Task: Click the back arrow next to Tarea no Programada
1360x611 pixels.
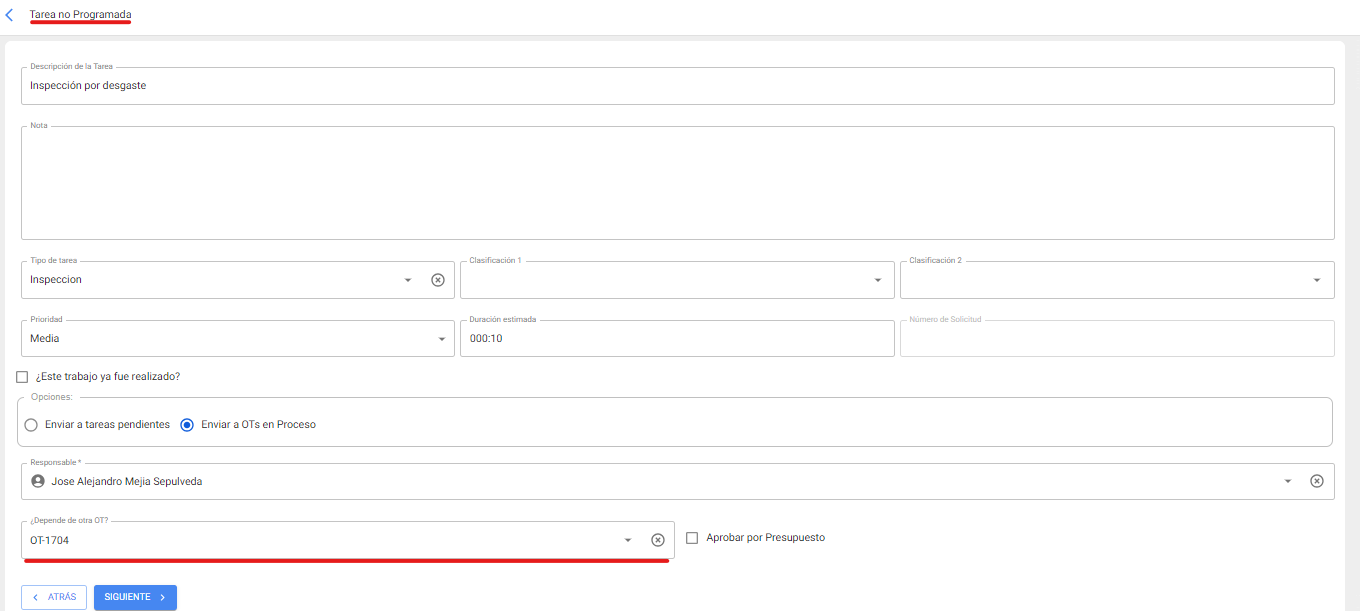Action: 10,16
